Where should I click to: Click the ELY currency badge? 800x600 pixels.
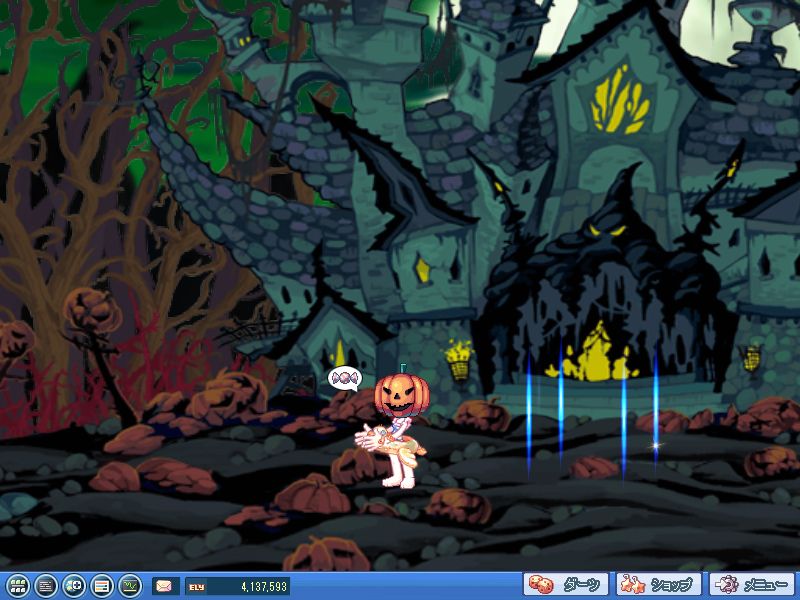pos(196,587)
